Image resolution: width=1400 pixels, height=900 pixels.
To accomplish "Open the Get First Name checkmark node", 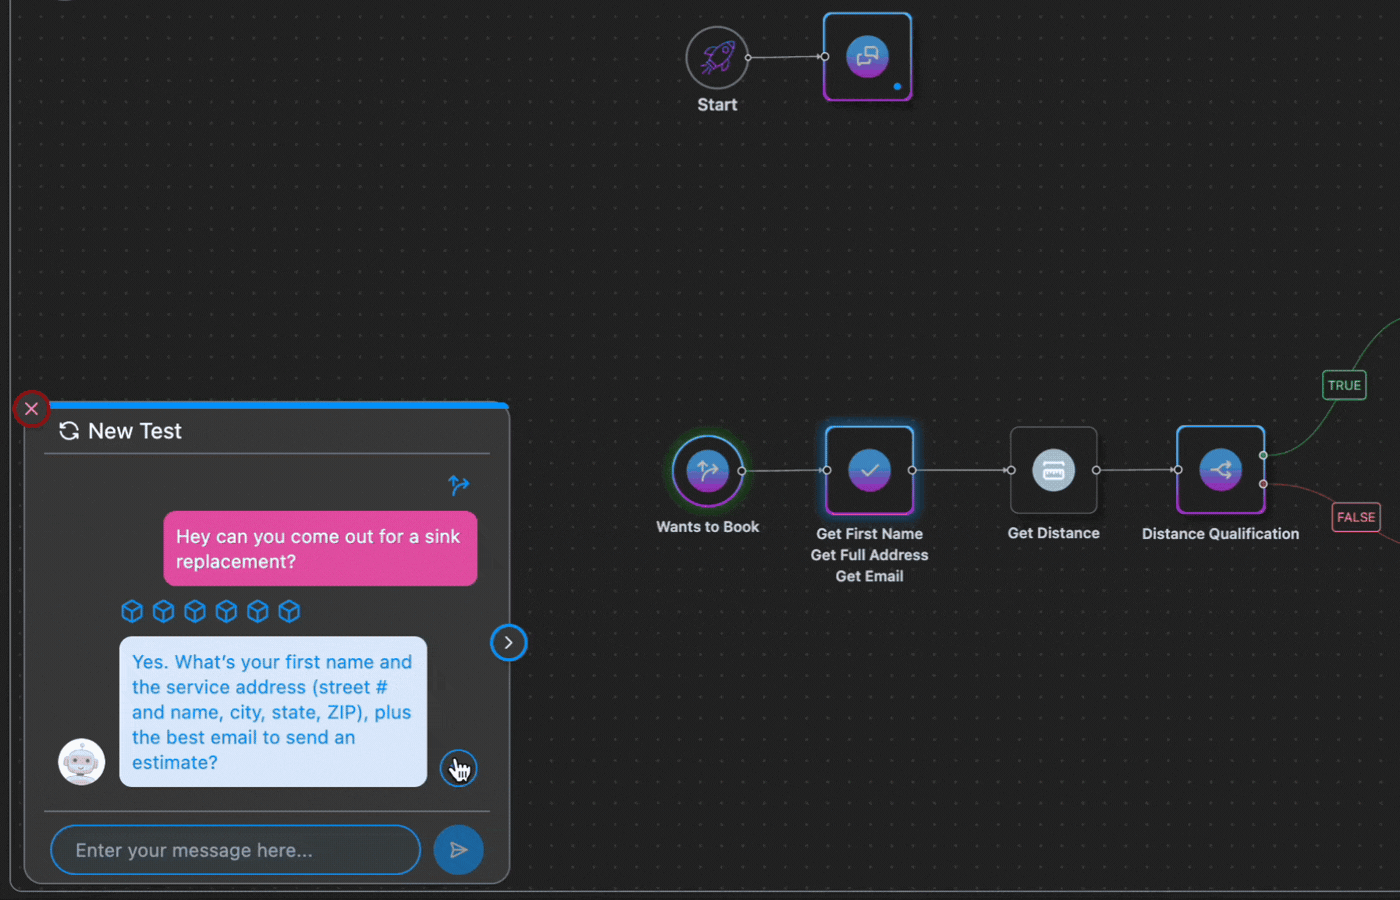I will (x=869, y=470).
